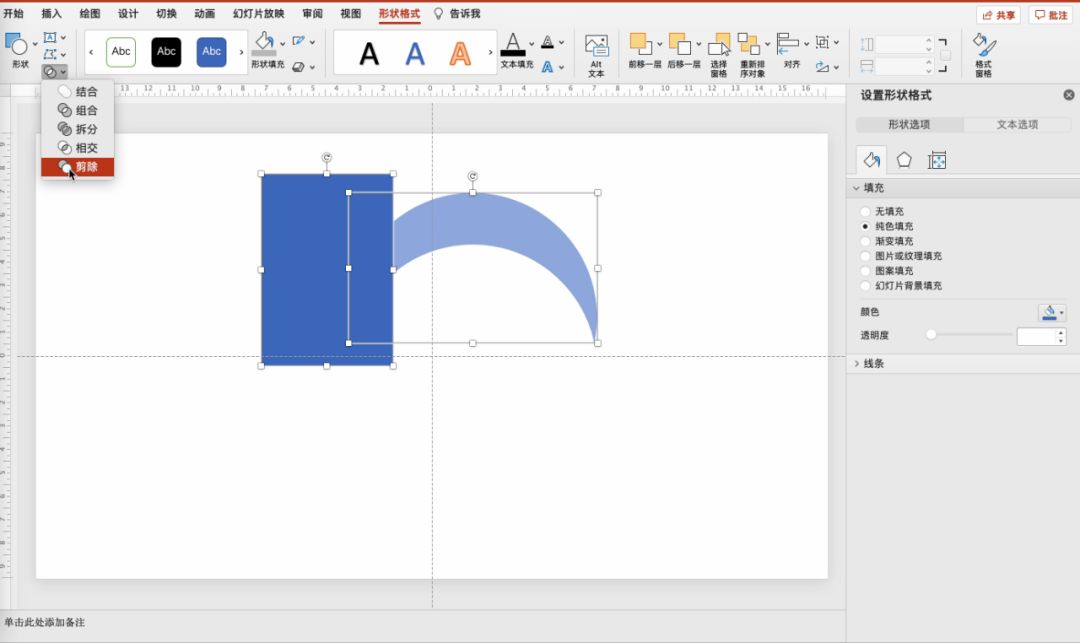Click the 共享 share button

pyautogui.click(x=998, y=14)
